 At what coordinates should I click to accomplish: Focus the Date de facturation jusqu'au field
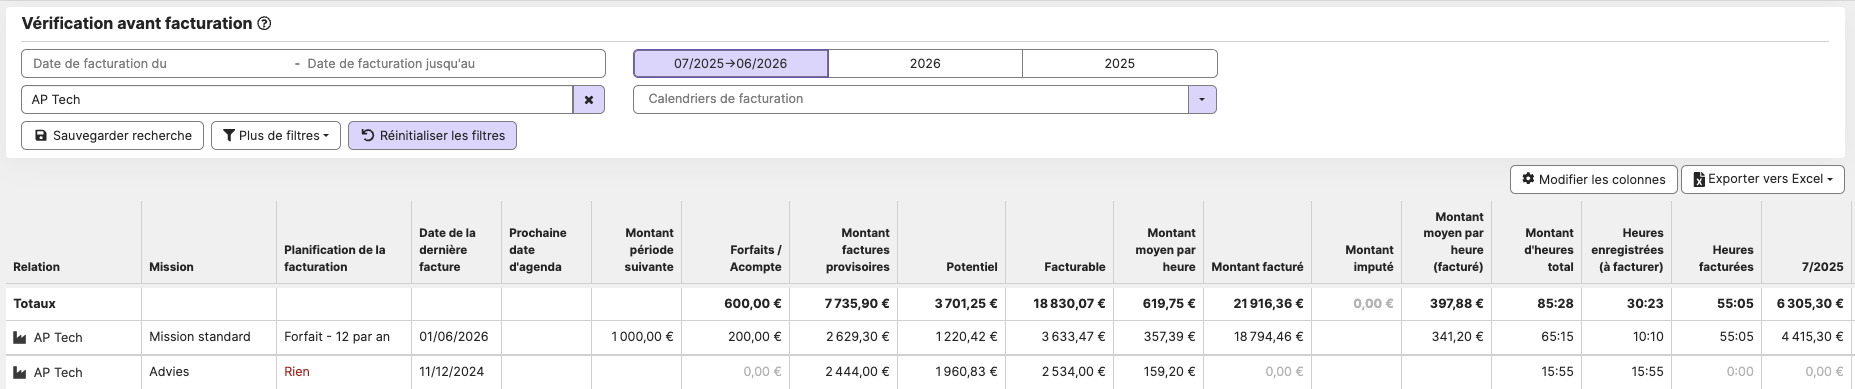coord(452,63)
